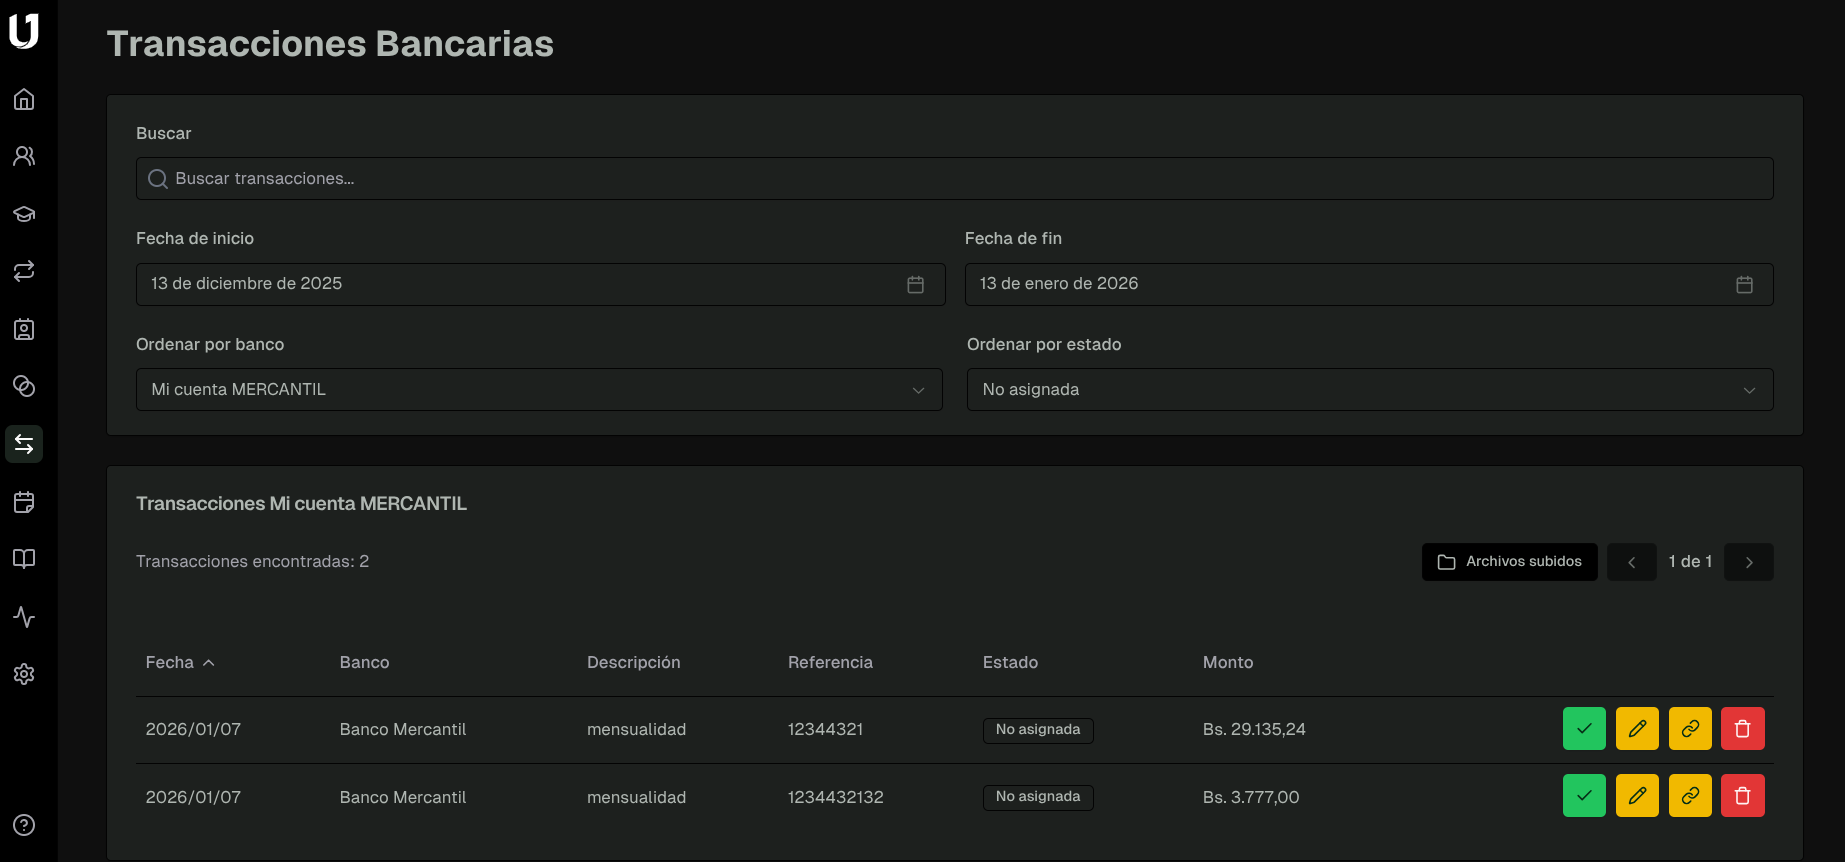Open the users icon in the sidebar
Image resolution: width=1845 pixels, height=862 pixels.
click(24, 156)
